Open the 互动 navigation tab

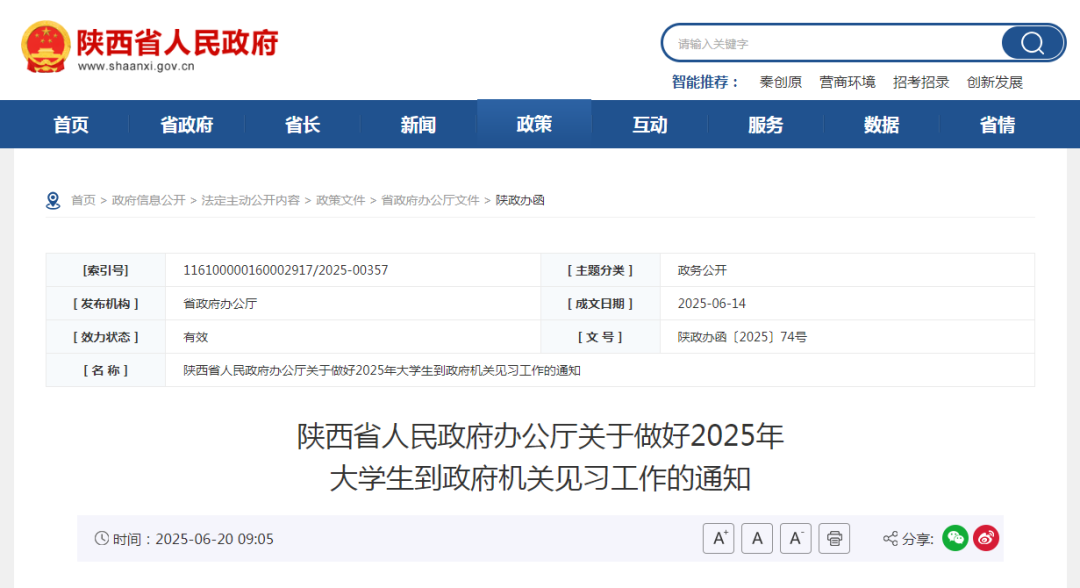coord(650,125)
